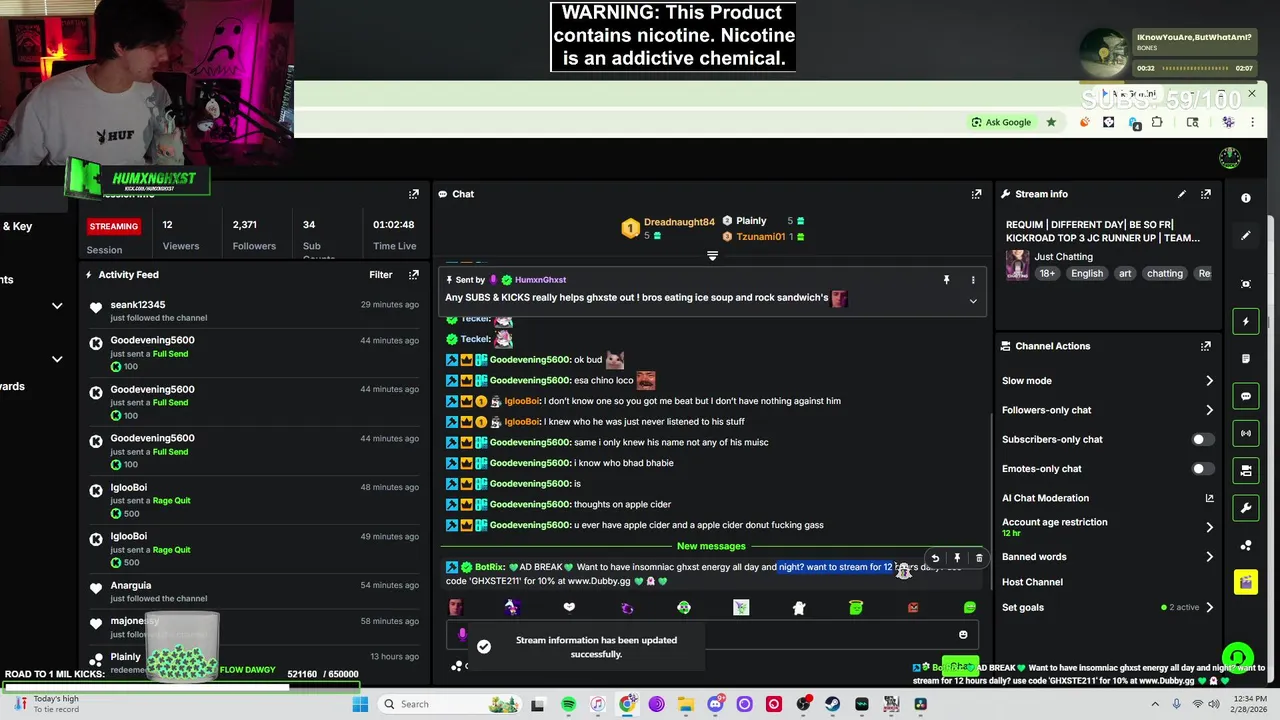
Task: Click the Time Live 01:02:48 stat
Action: [394, 236]
